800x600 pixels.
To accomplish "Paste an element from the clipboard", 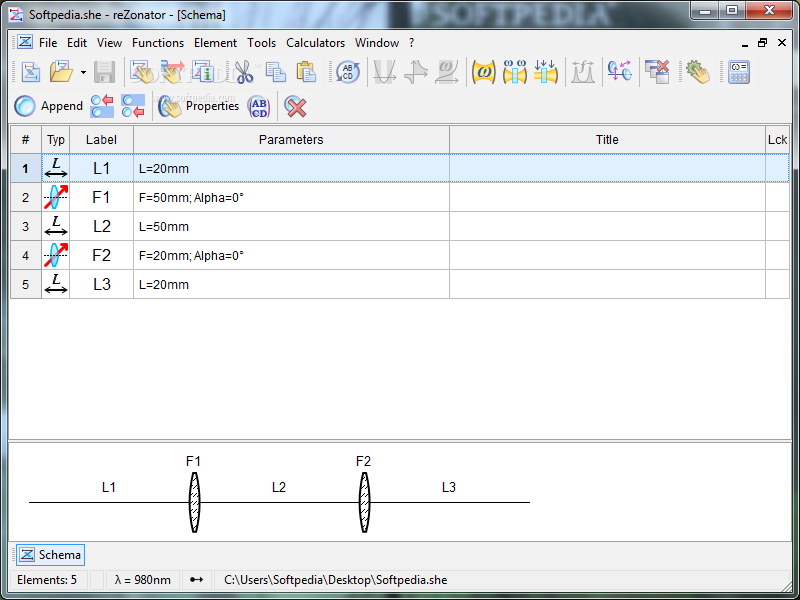I will tap(307, 72).
